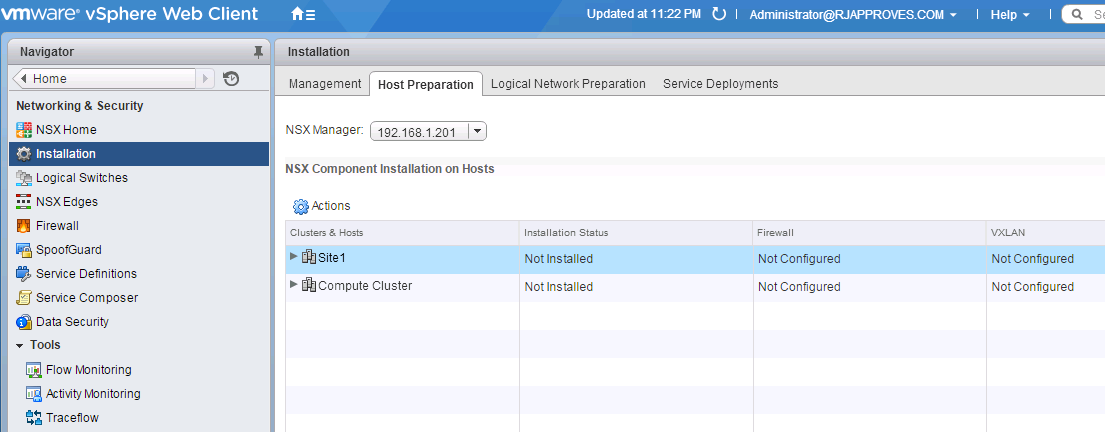This screenshot has height=432, width=1105.
Task: Open the Actions menu
Action: coord(321,206)
